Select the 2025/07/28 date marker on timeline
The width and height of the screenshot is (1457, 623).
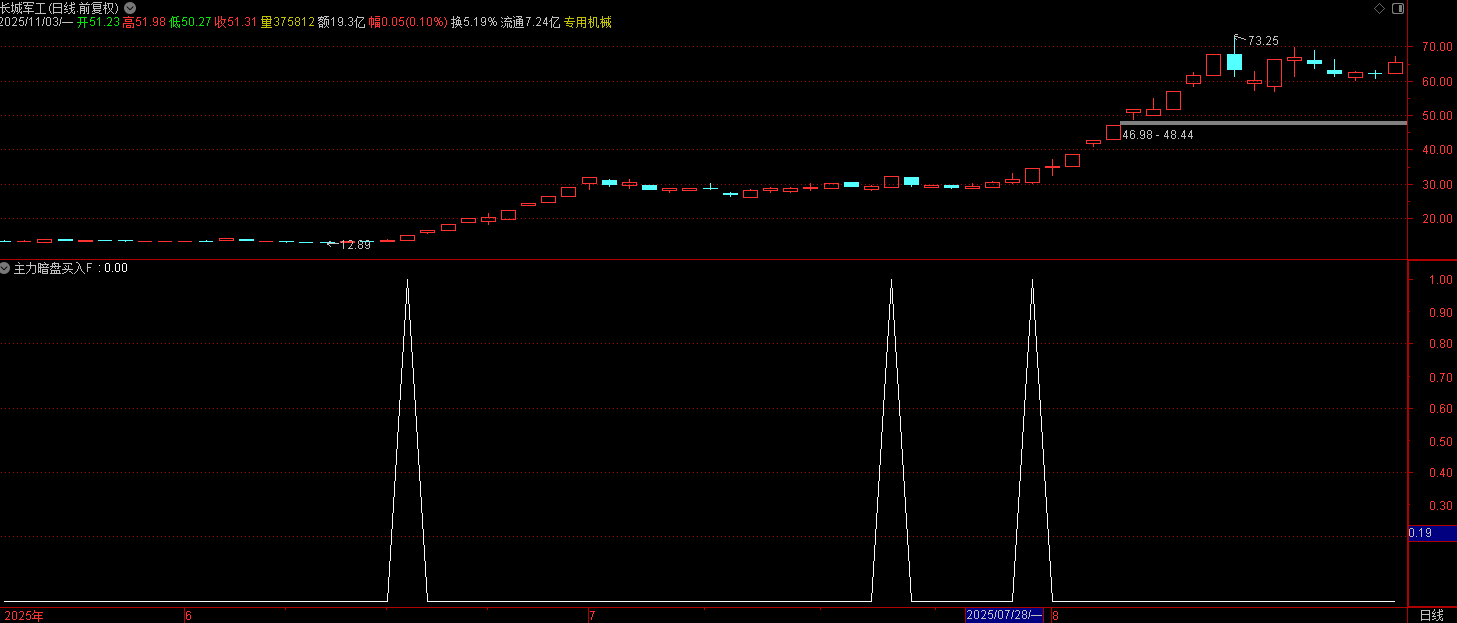point(1003,615)
